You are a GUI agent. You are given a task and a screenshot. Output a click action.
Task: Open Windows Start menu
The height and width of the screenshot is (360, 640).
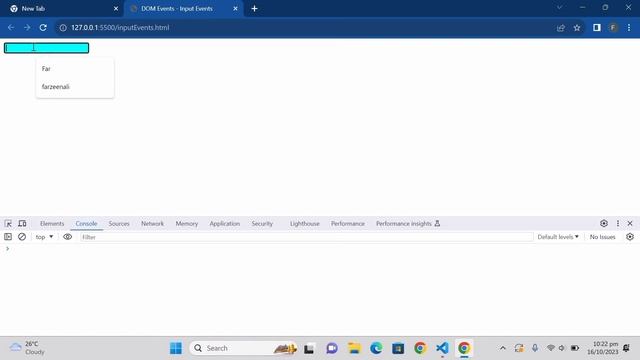pyautogui.click(x=176, y=348)
